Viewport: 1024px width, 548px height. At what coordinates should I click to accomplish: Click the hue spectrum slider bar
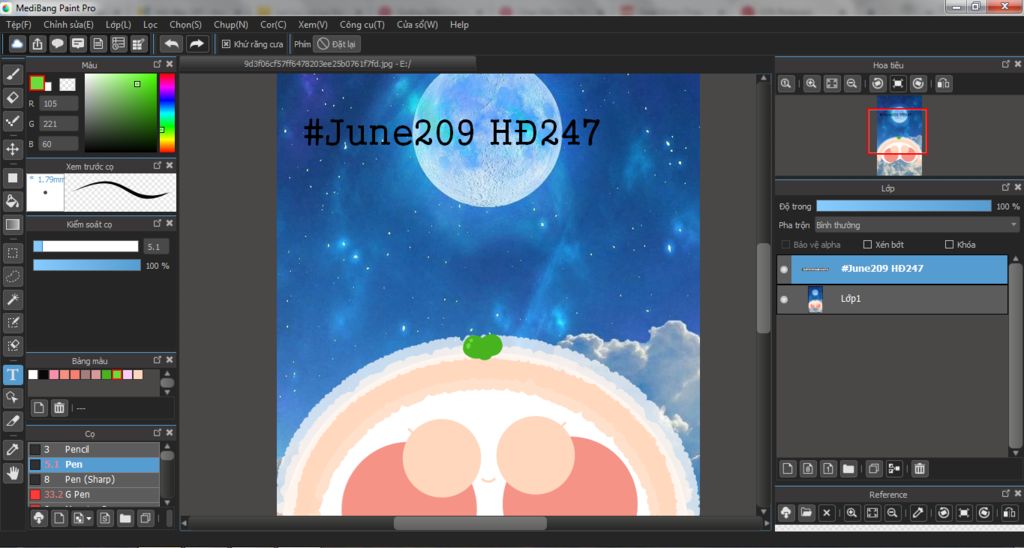167,112
